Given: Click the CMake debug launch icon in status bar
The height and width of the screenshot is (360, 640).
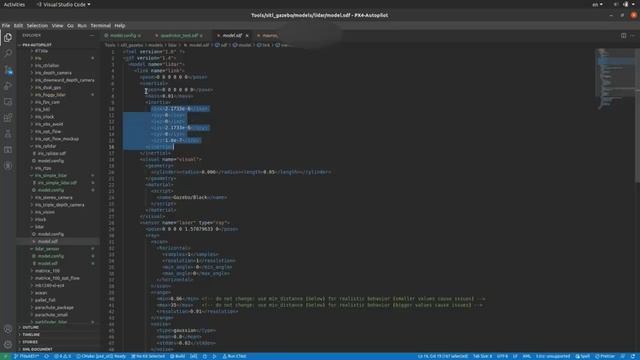Looking at the screenshot, I should [x=205, y=356].
